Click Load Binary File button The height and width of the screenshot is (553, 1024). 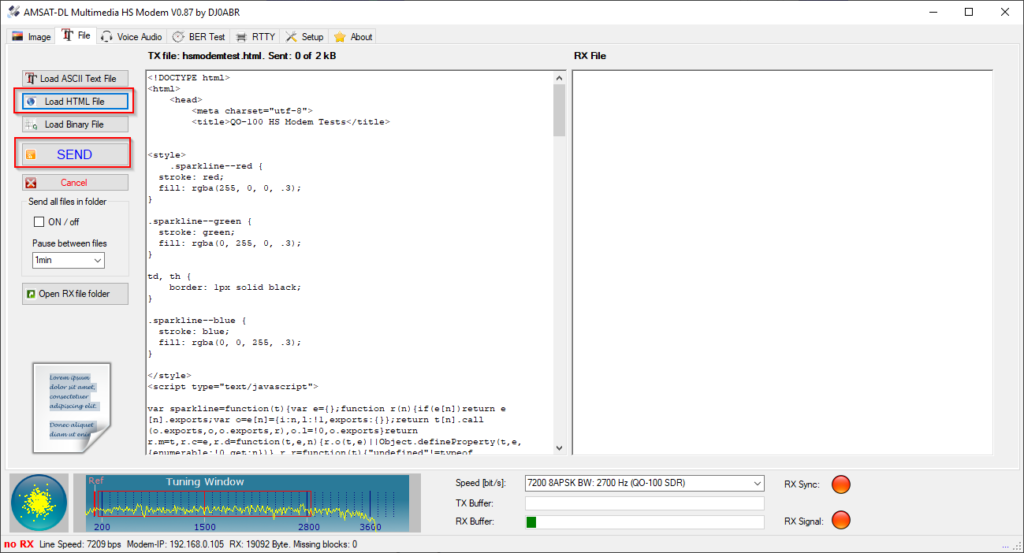click(75, 124)
